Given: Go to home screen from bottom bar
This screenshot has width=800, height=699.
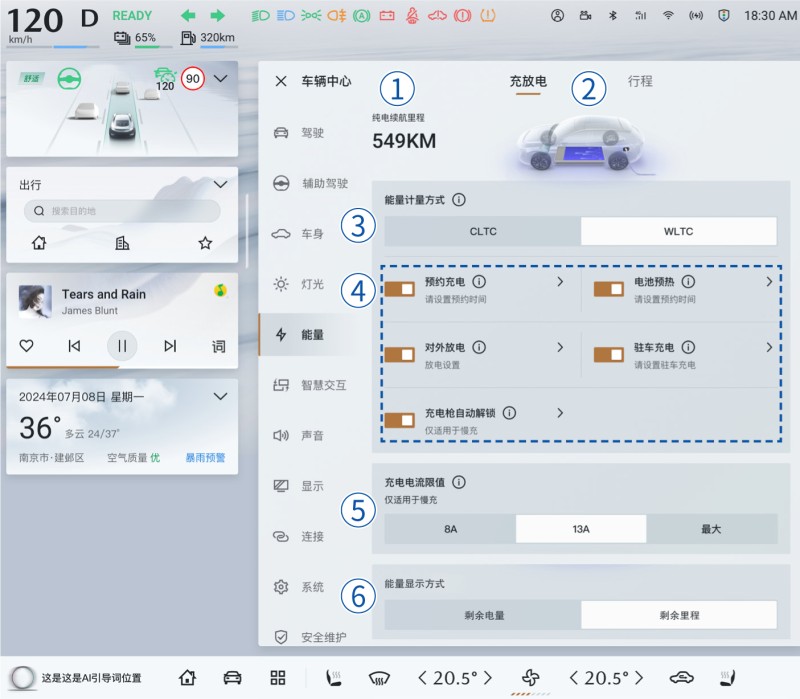Looking at the screenshot, I should [x=187, y=678].
